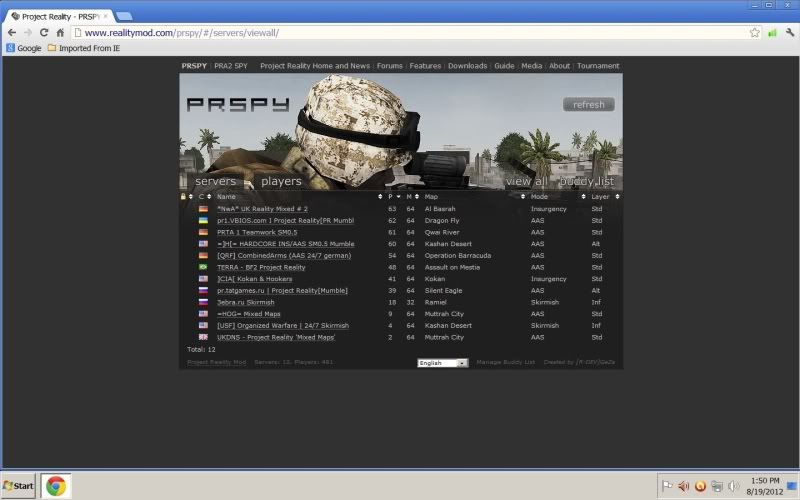Click the Action Center flag tray icon
The width and height of the screenshot is (800, 500).
[667, 486]
